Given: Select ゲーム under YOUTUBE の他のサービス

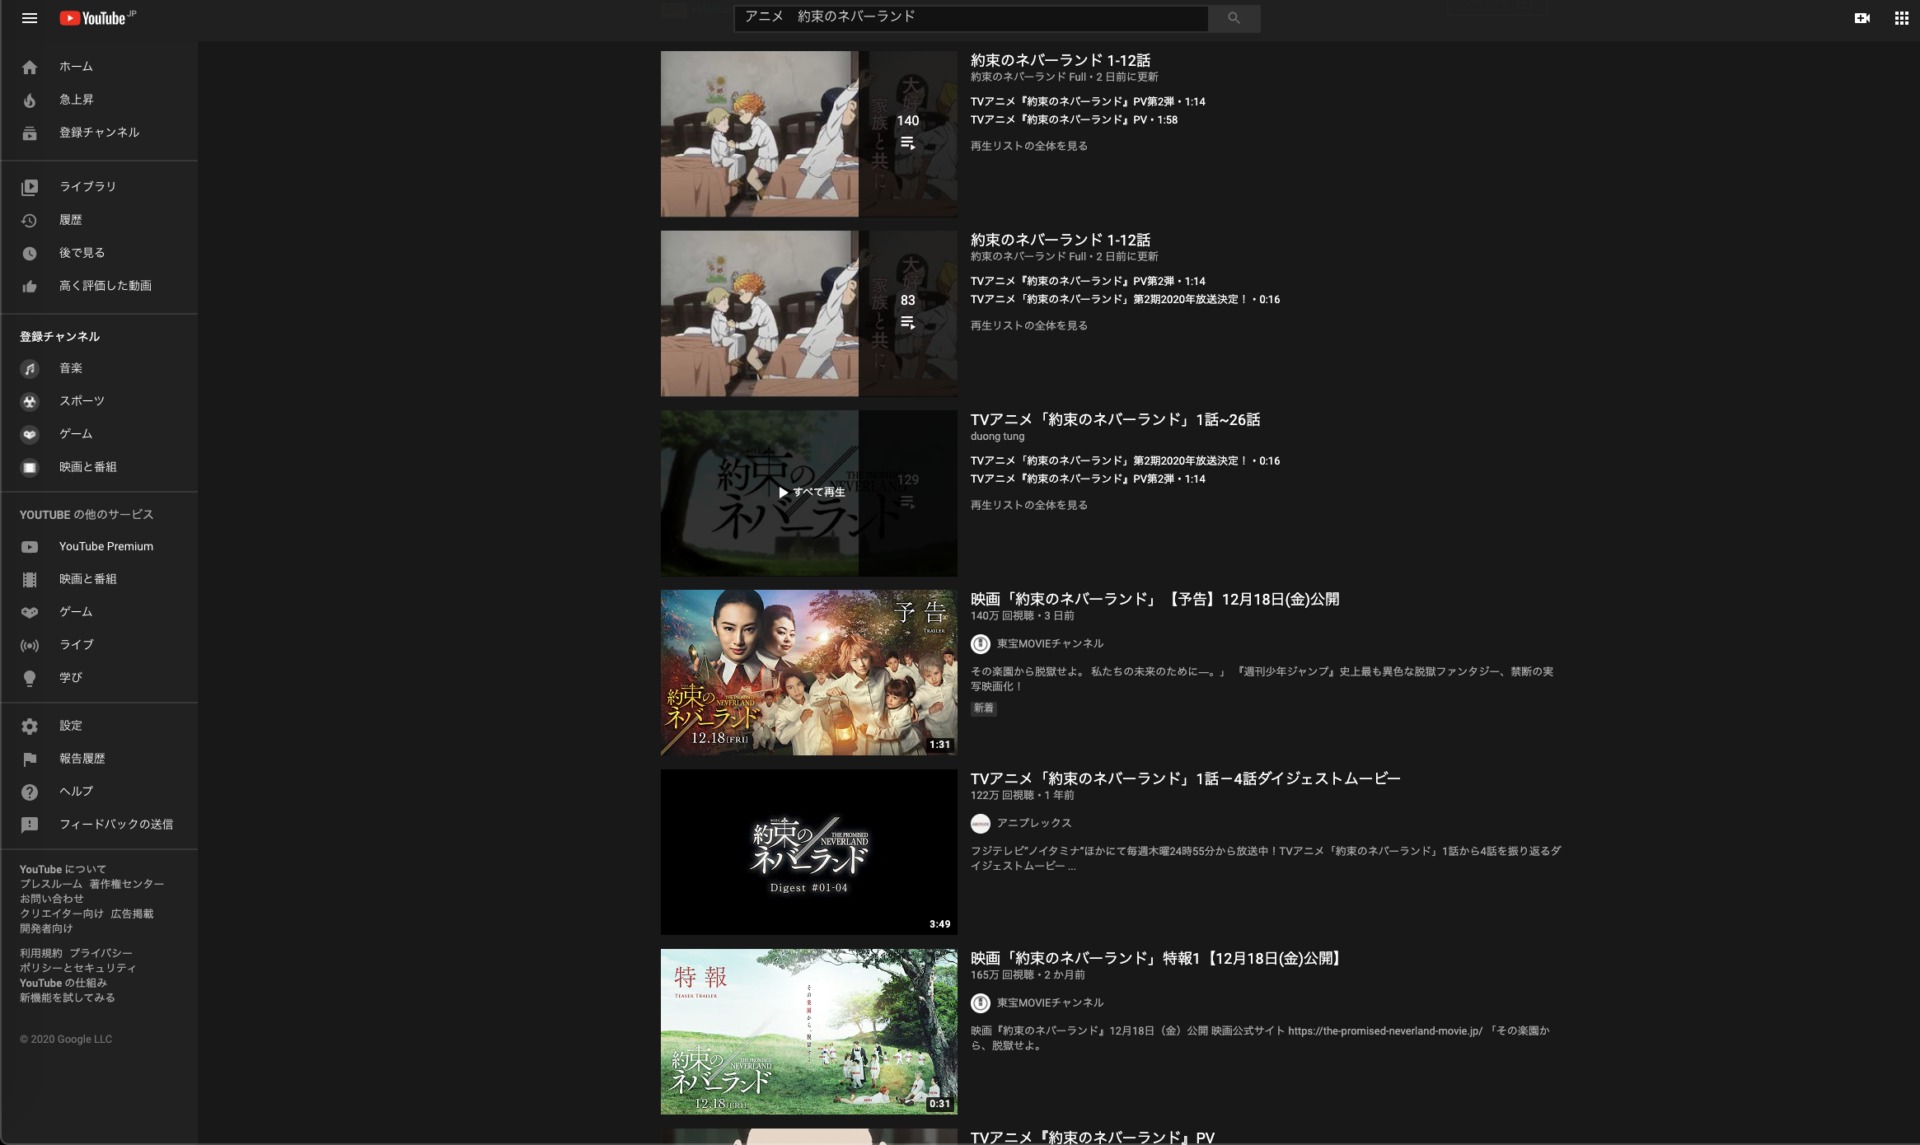Looking at the screenshot, I should [76, 612].
